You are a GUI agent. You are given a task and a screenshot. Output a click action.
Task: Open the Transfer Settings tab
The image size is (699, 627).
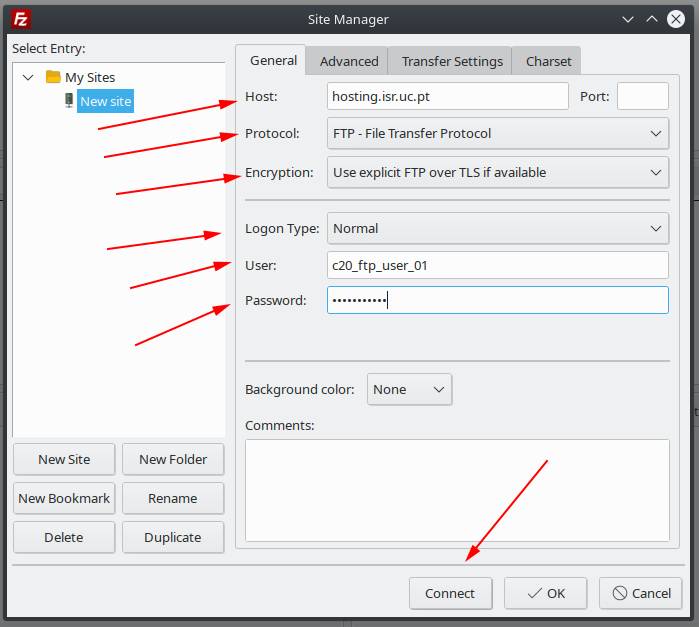(452, 61)
